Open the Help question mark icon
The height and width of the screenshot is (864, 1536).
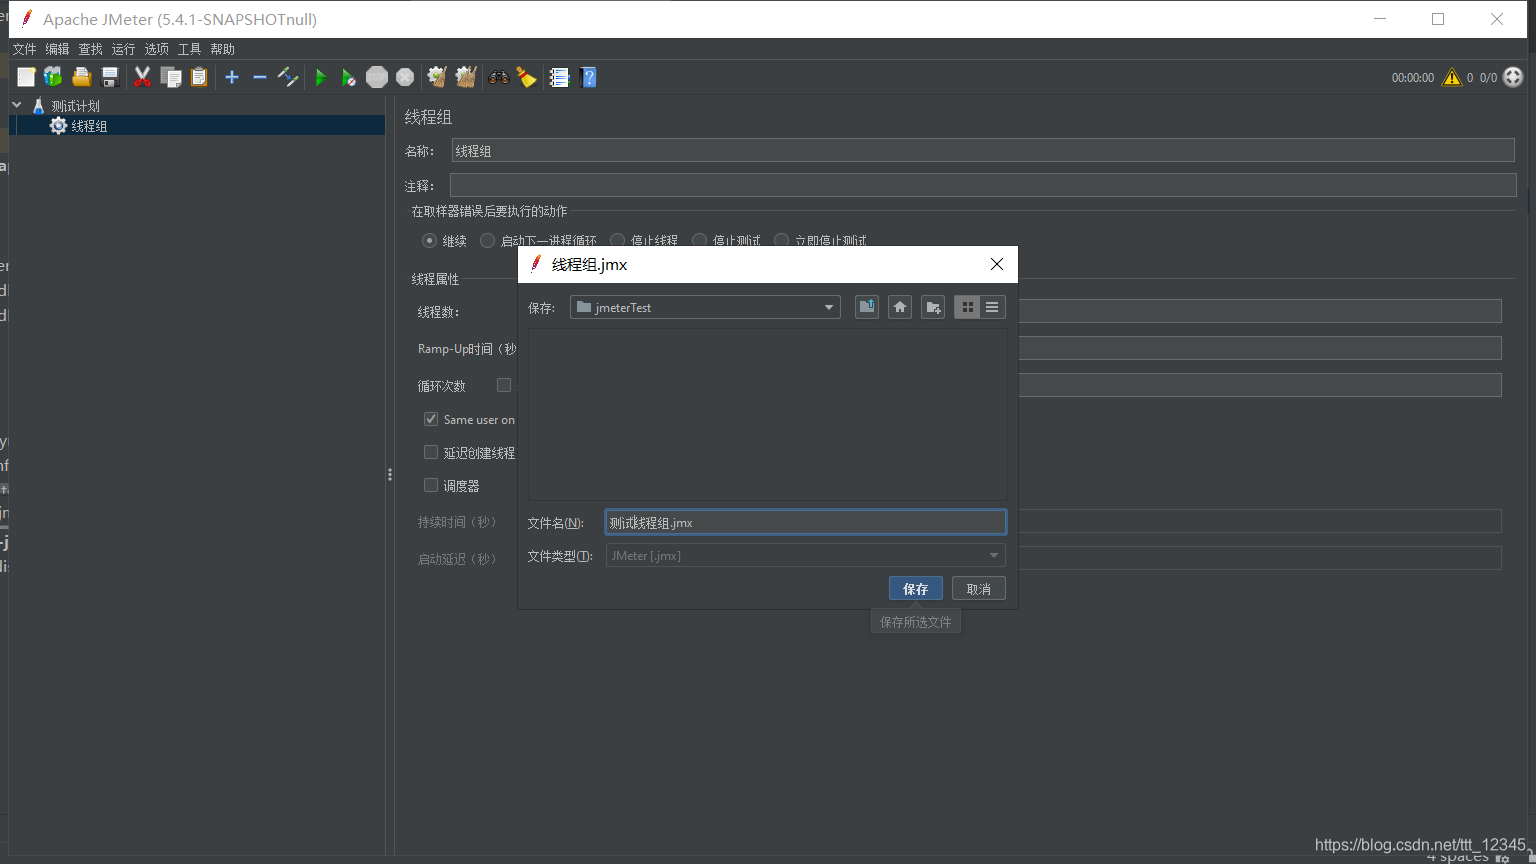588,77
